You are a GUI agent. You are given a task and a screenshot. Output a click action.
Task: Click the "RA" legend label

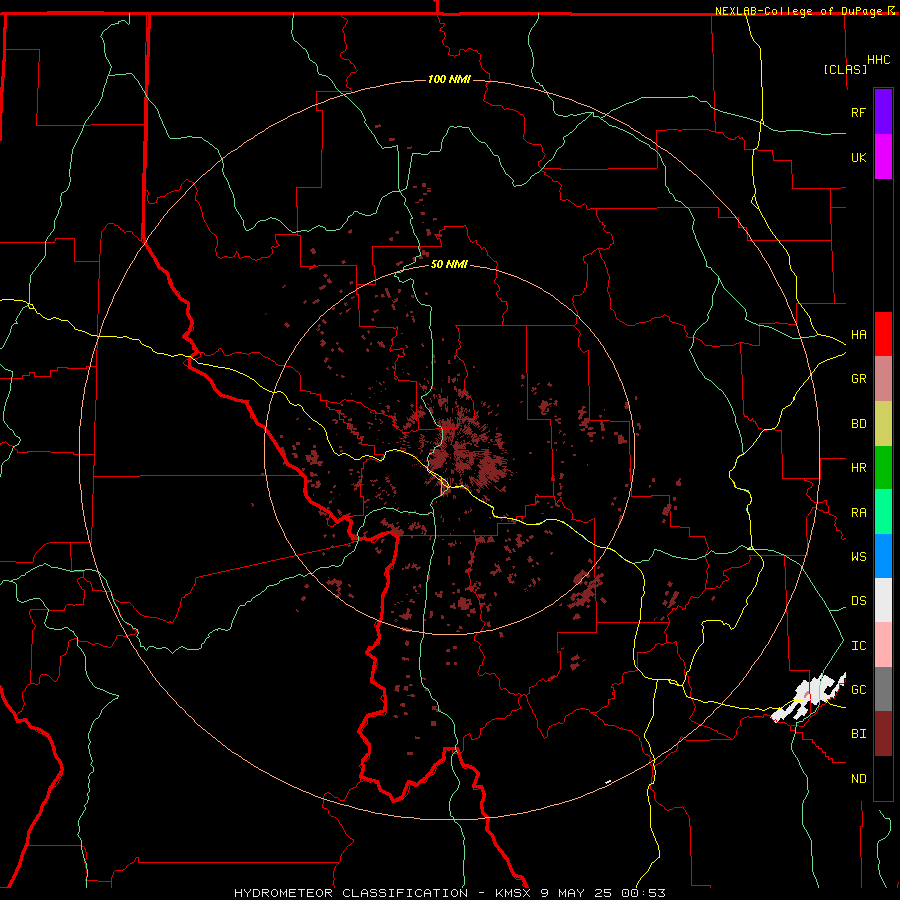[858, 513]
